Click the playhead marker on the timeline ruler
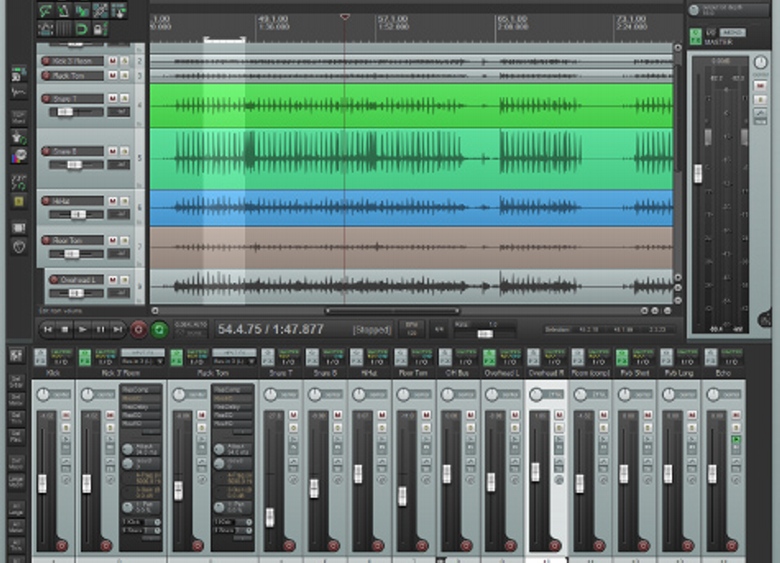 pyautogui.click(x=345, y=17)
